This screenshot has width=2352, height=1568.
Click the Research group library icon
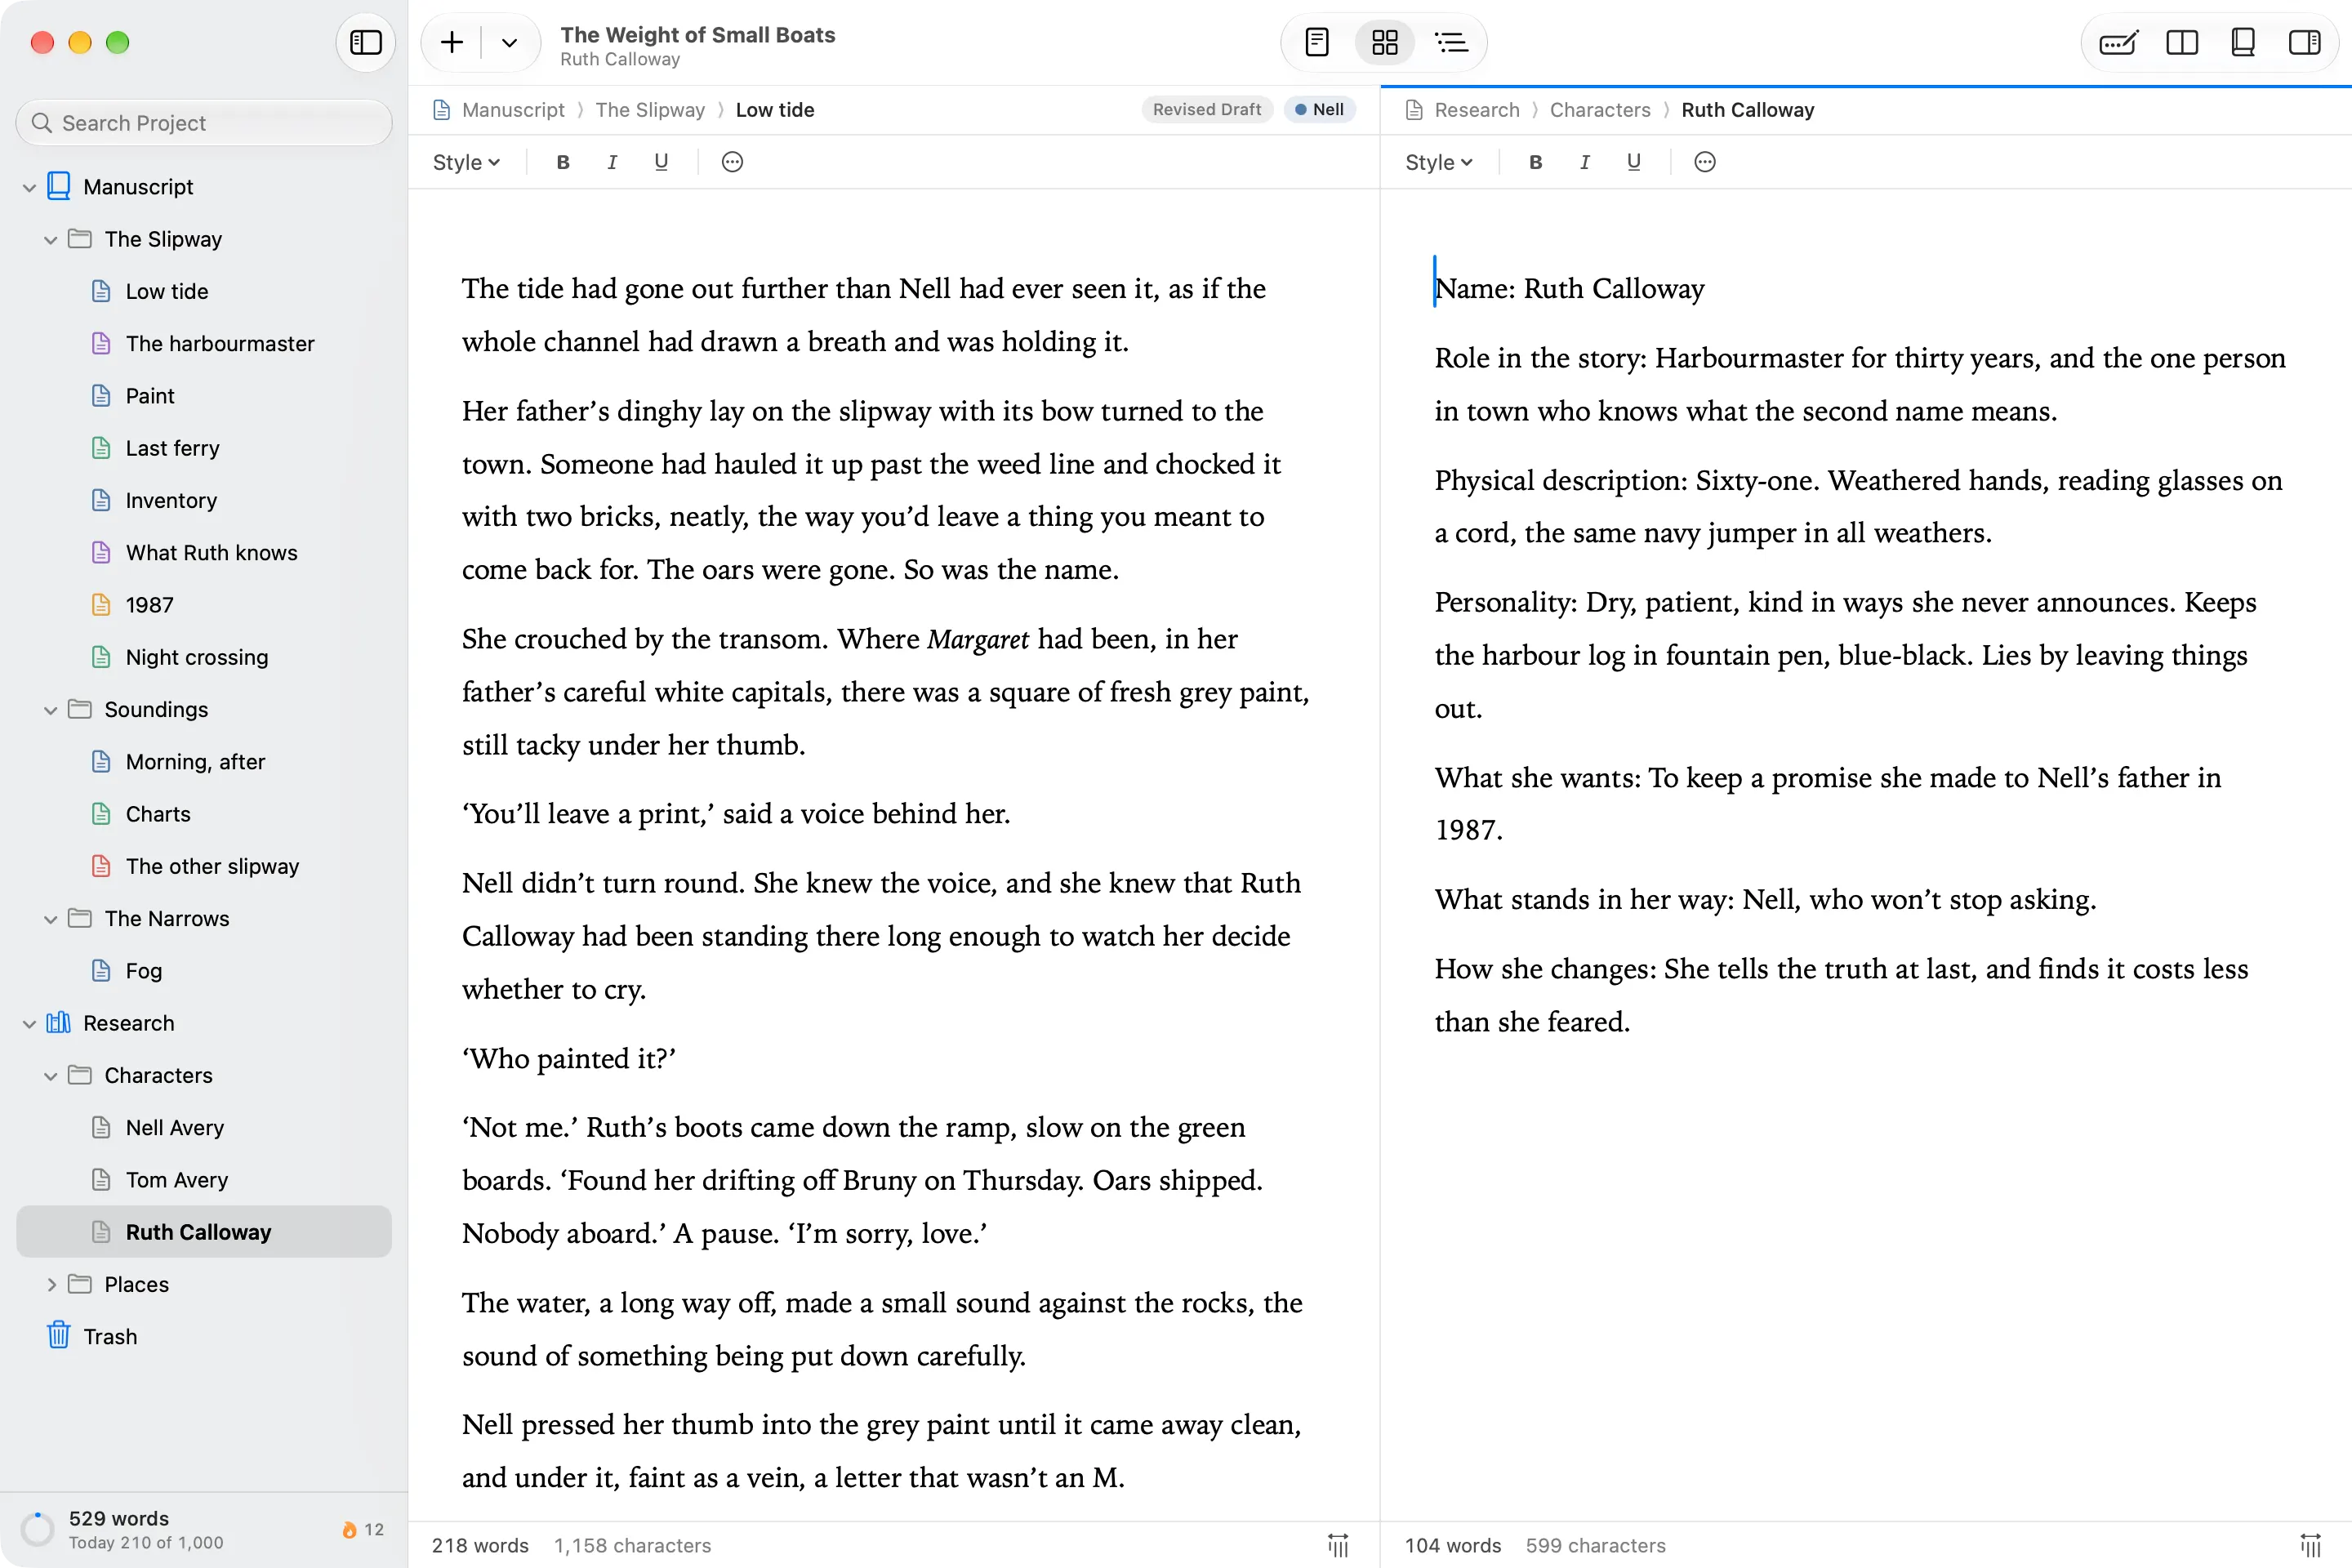tap(59, 1023)
